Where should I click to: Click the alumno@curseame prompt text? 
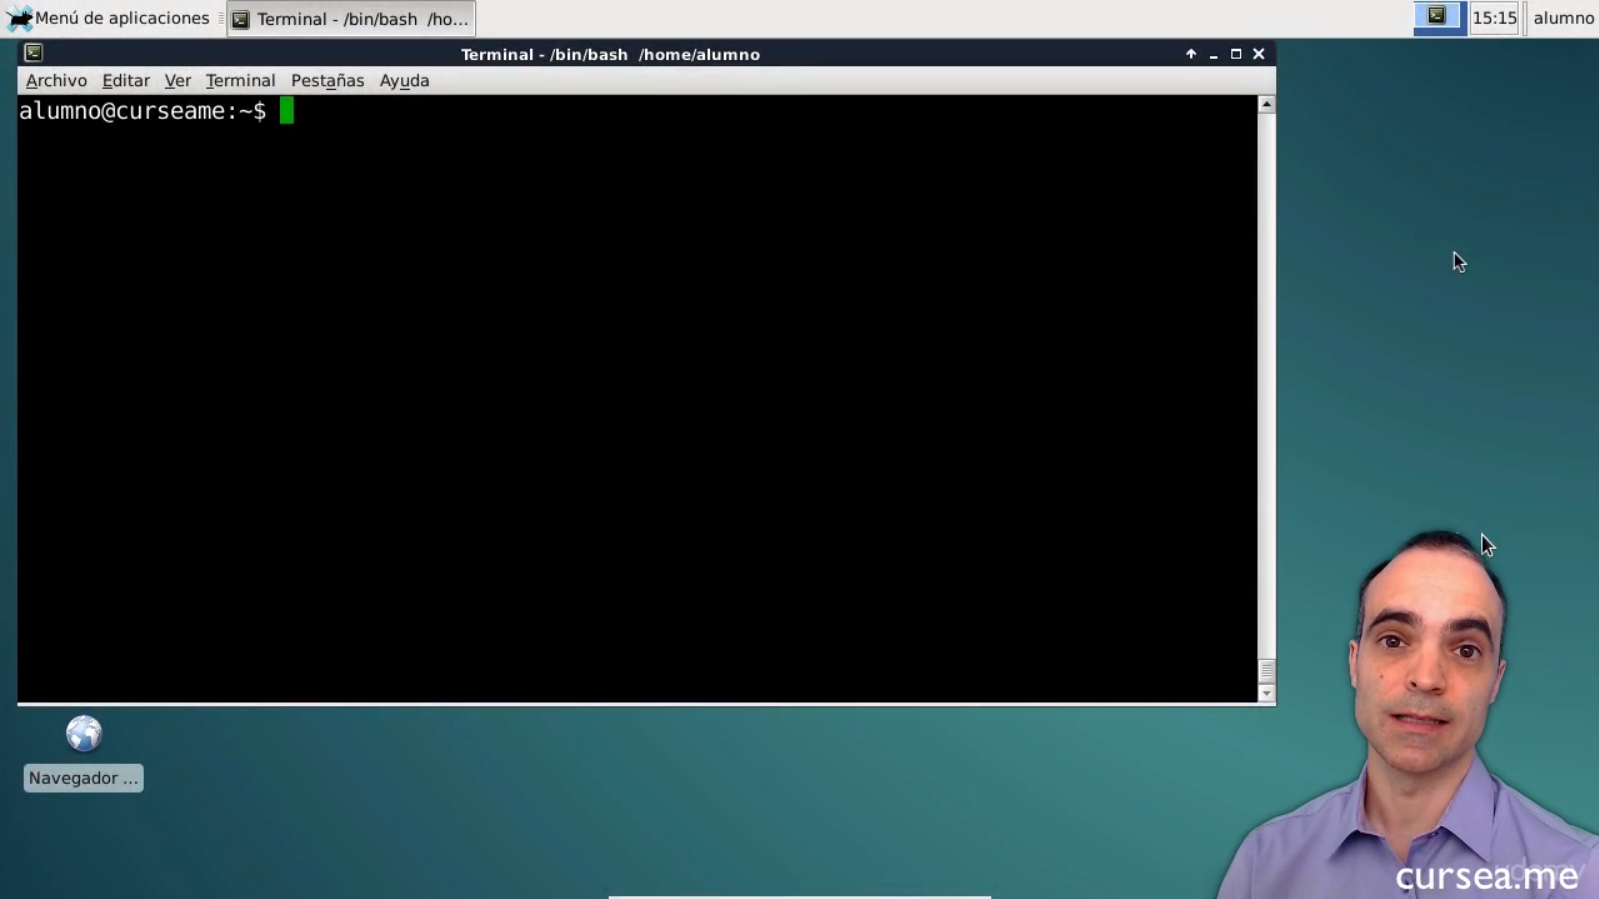click(x=142, y=111)
